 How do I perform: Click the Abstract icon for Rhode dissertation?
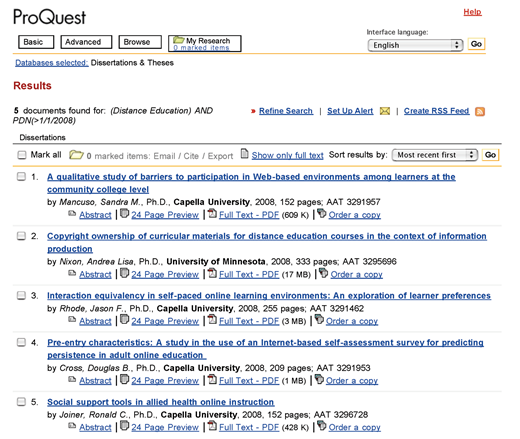pos(72,319)
